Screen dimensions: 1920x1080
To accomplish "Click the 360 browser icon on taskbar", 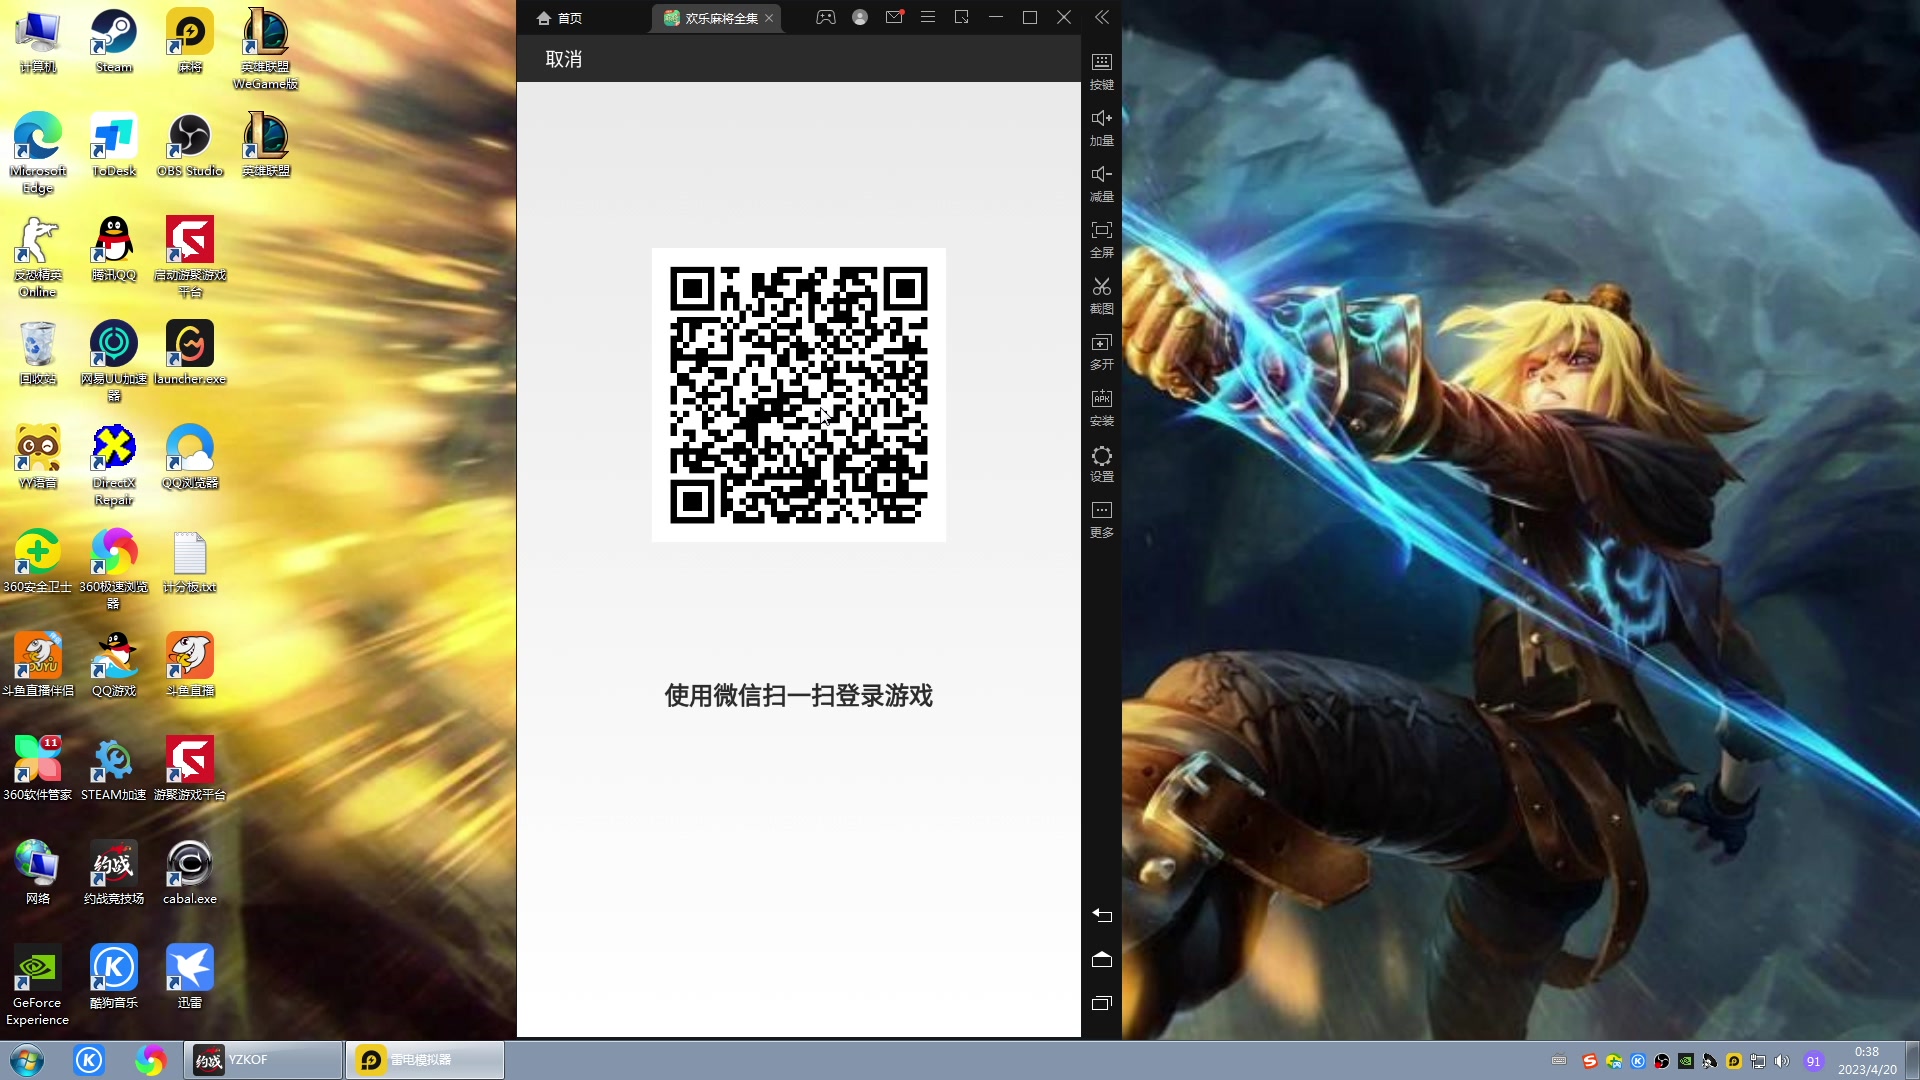I will (x=151, y=1060).
